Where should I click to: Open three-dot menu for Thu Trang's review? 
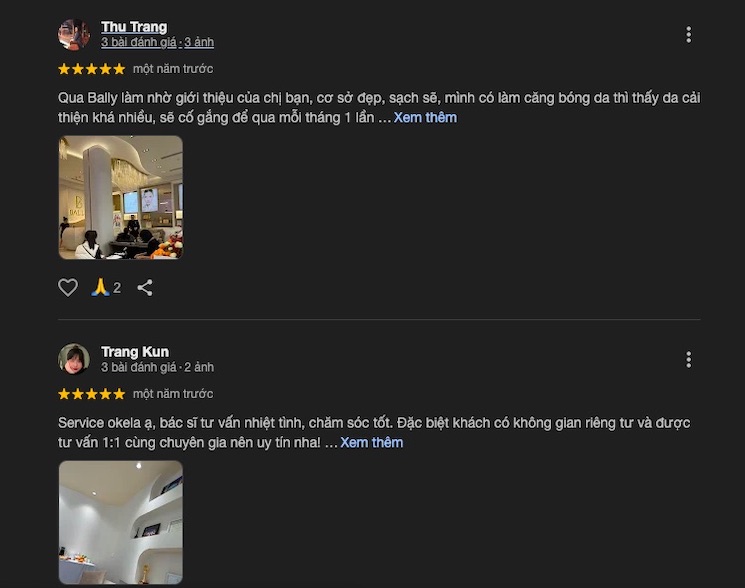pyautogui.click(x=688, y=35)
